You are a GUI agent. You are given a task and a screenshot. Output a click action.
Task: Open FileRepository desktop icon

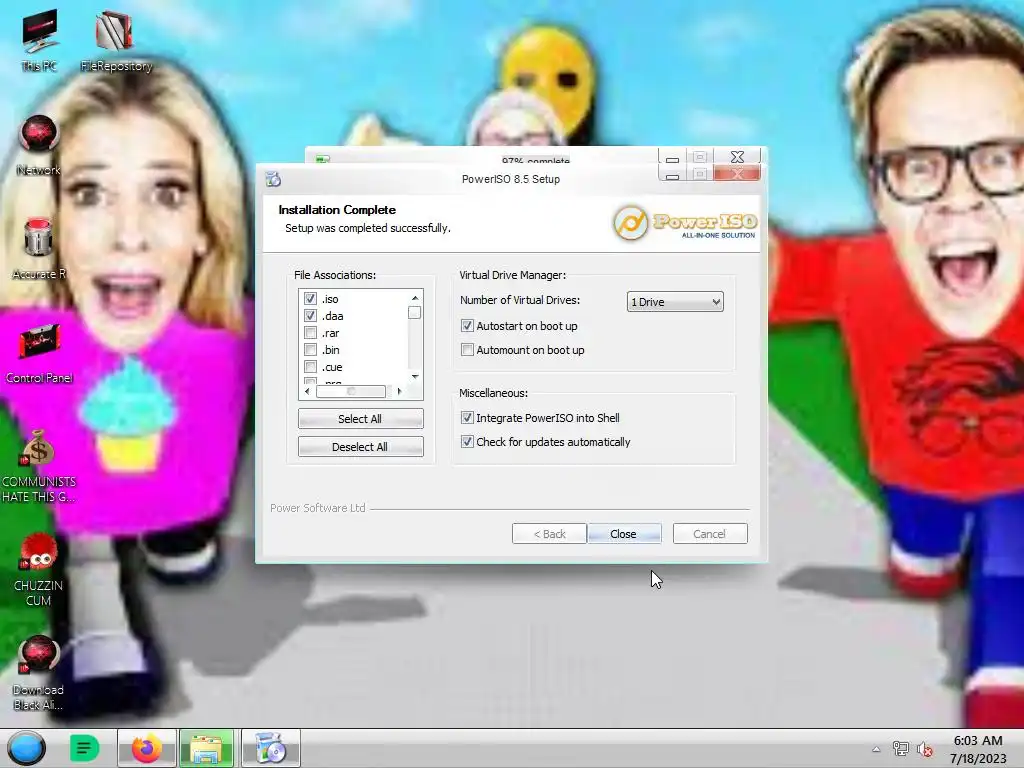click(116, 40)
